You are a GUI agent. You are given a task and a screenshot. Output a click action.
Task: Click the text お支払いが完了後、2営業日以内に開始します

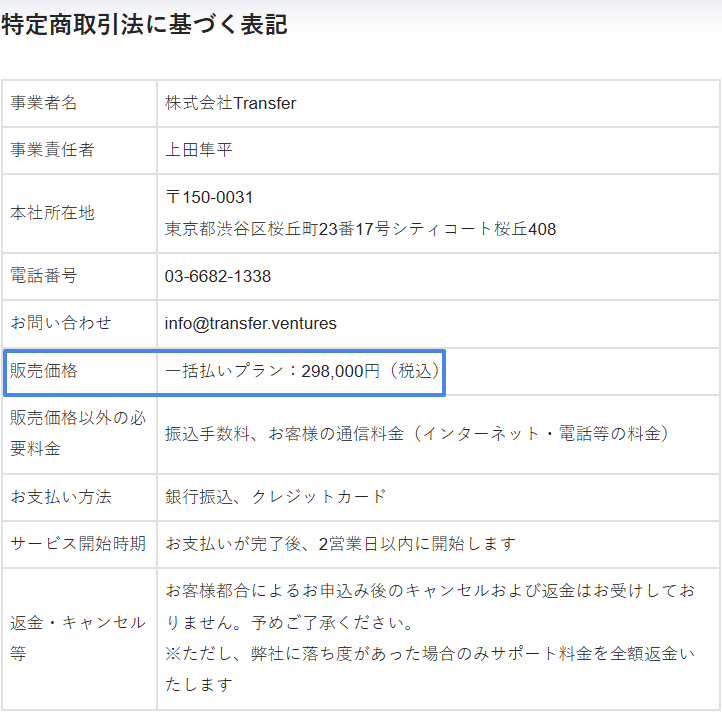(340, 544)
